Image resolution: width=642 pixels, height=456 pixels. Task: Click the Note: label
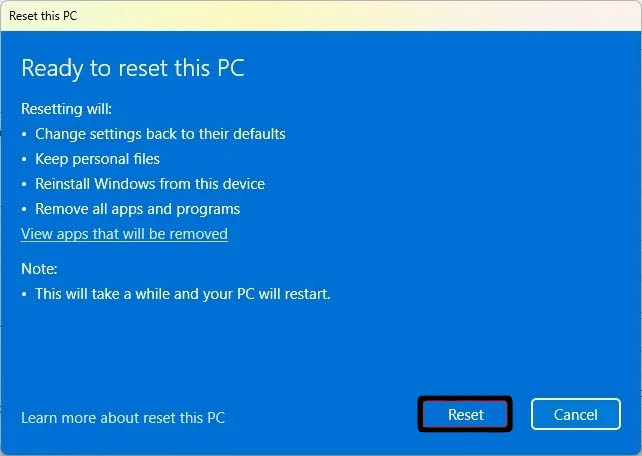tap(39, 269)
